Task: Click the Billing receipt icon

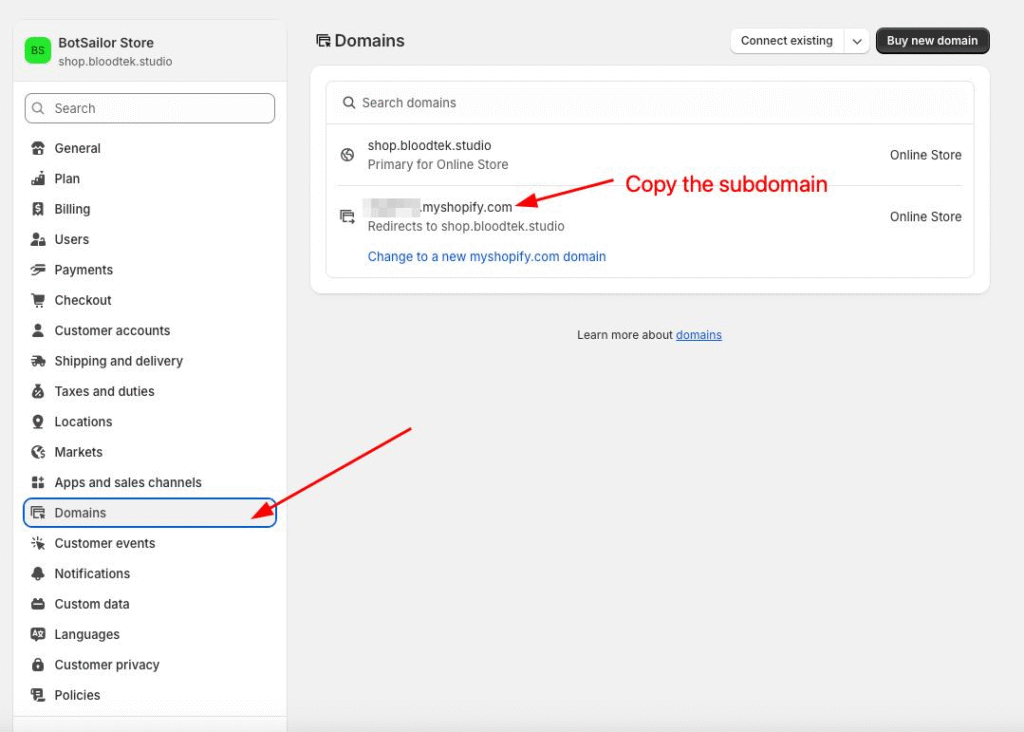Action: [38, 209]
